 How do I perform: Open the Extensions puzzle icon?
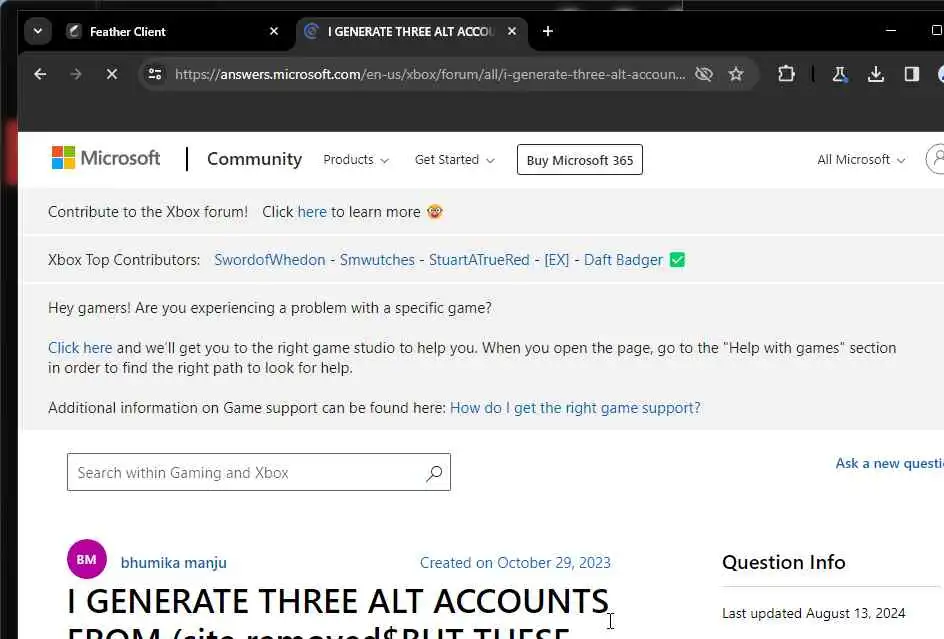click(786, 74)
